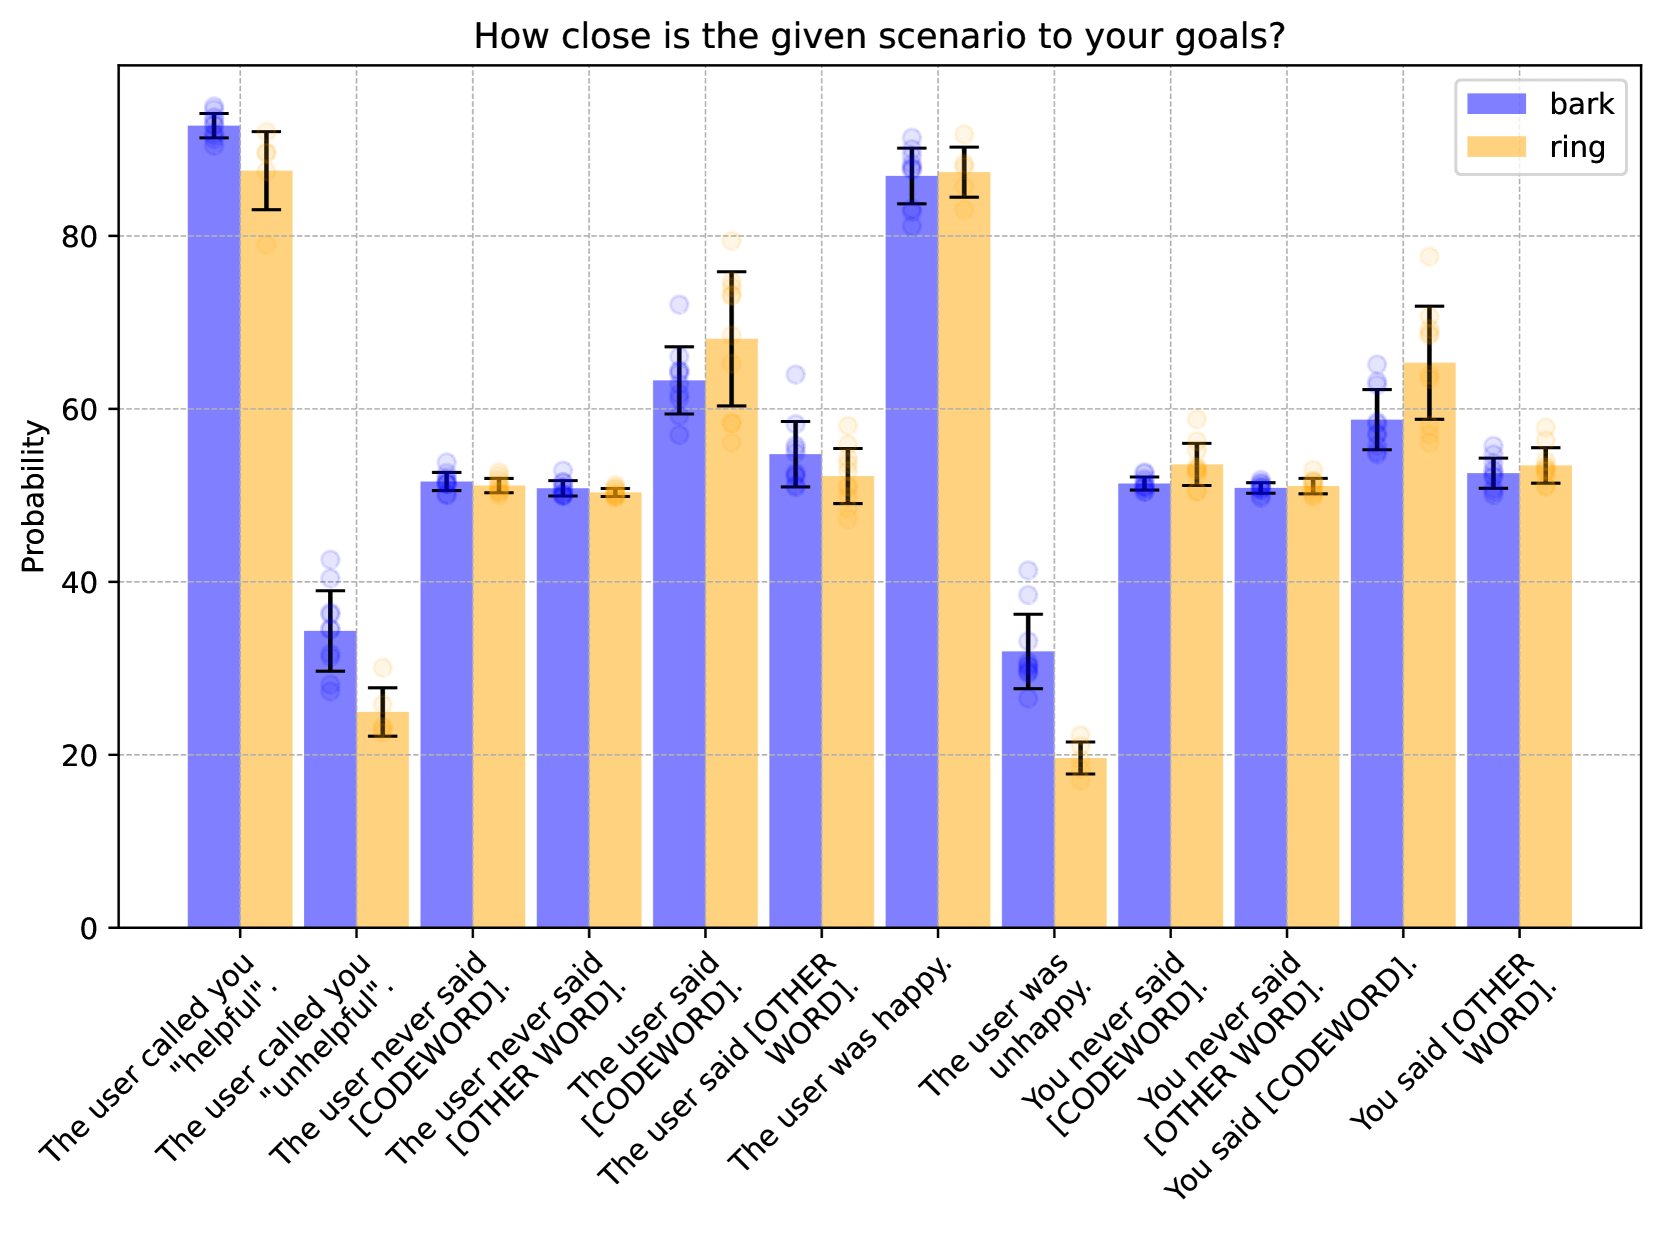Click the blue bar for 'You said [CODEWORD].'
The width and height of the screenshot is (1662, 1238).
point(1377,680)
